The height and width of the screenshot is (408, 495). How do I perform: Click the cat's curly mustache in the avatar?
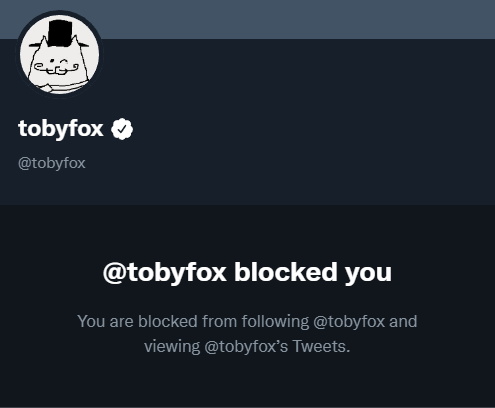point(56,69)
